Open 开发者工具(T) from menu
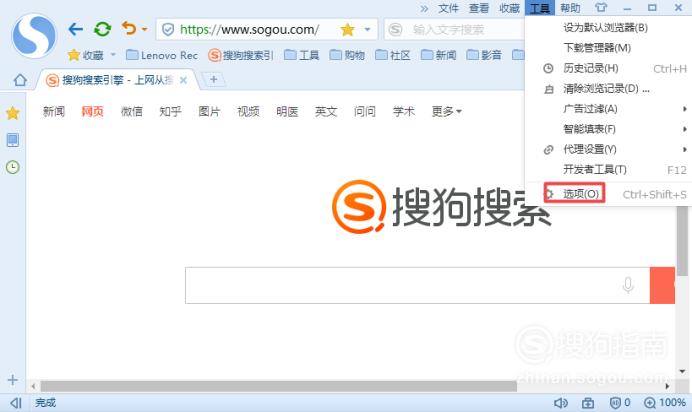The height and width of the screenshot is (412, 692). click(x=609, y=170)
